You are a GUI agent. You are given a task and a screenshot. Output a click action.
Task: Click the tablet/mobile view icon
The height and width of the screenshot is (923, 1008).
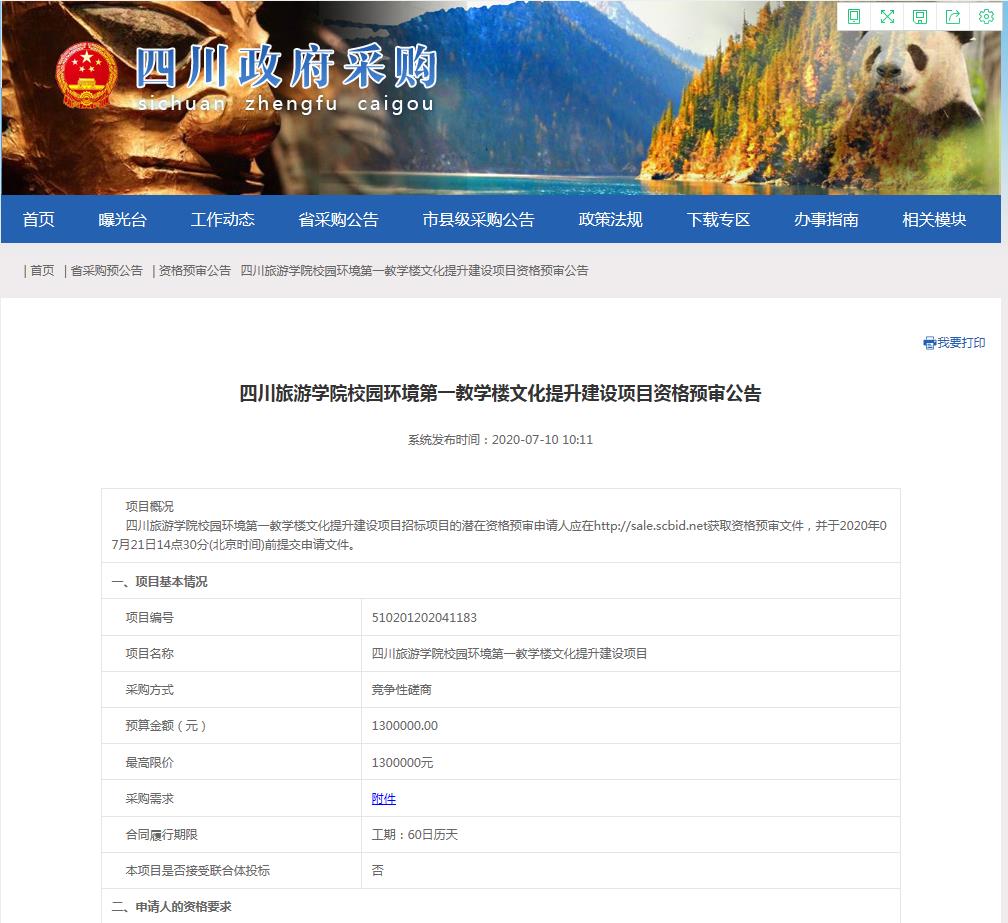coord(854,16)
